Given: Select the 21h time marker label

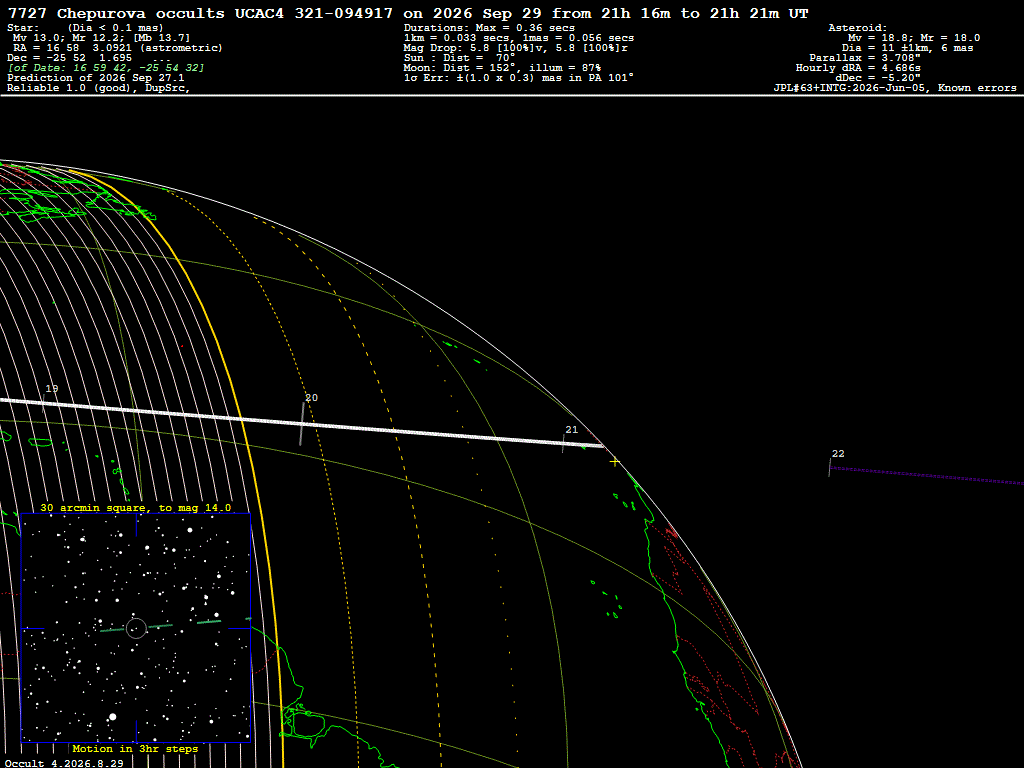Looking at the screenshot, I should pos(571,430).
